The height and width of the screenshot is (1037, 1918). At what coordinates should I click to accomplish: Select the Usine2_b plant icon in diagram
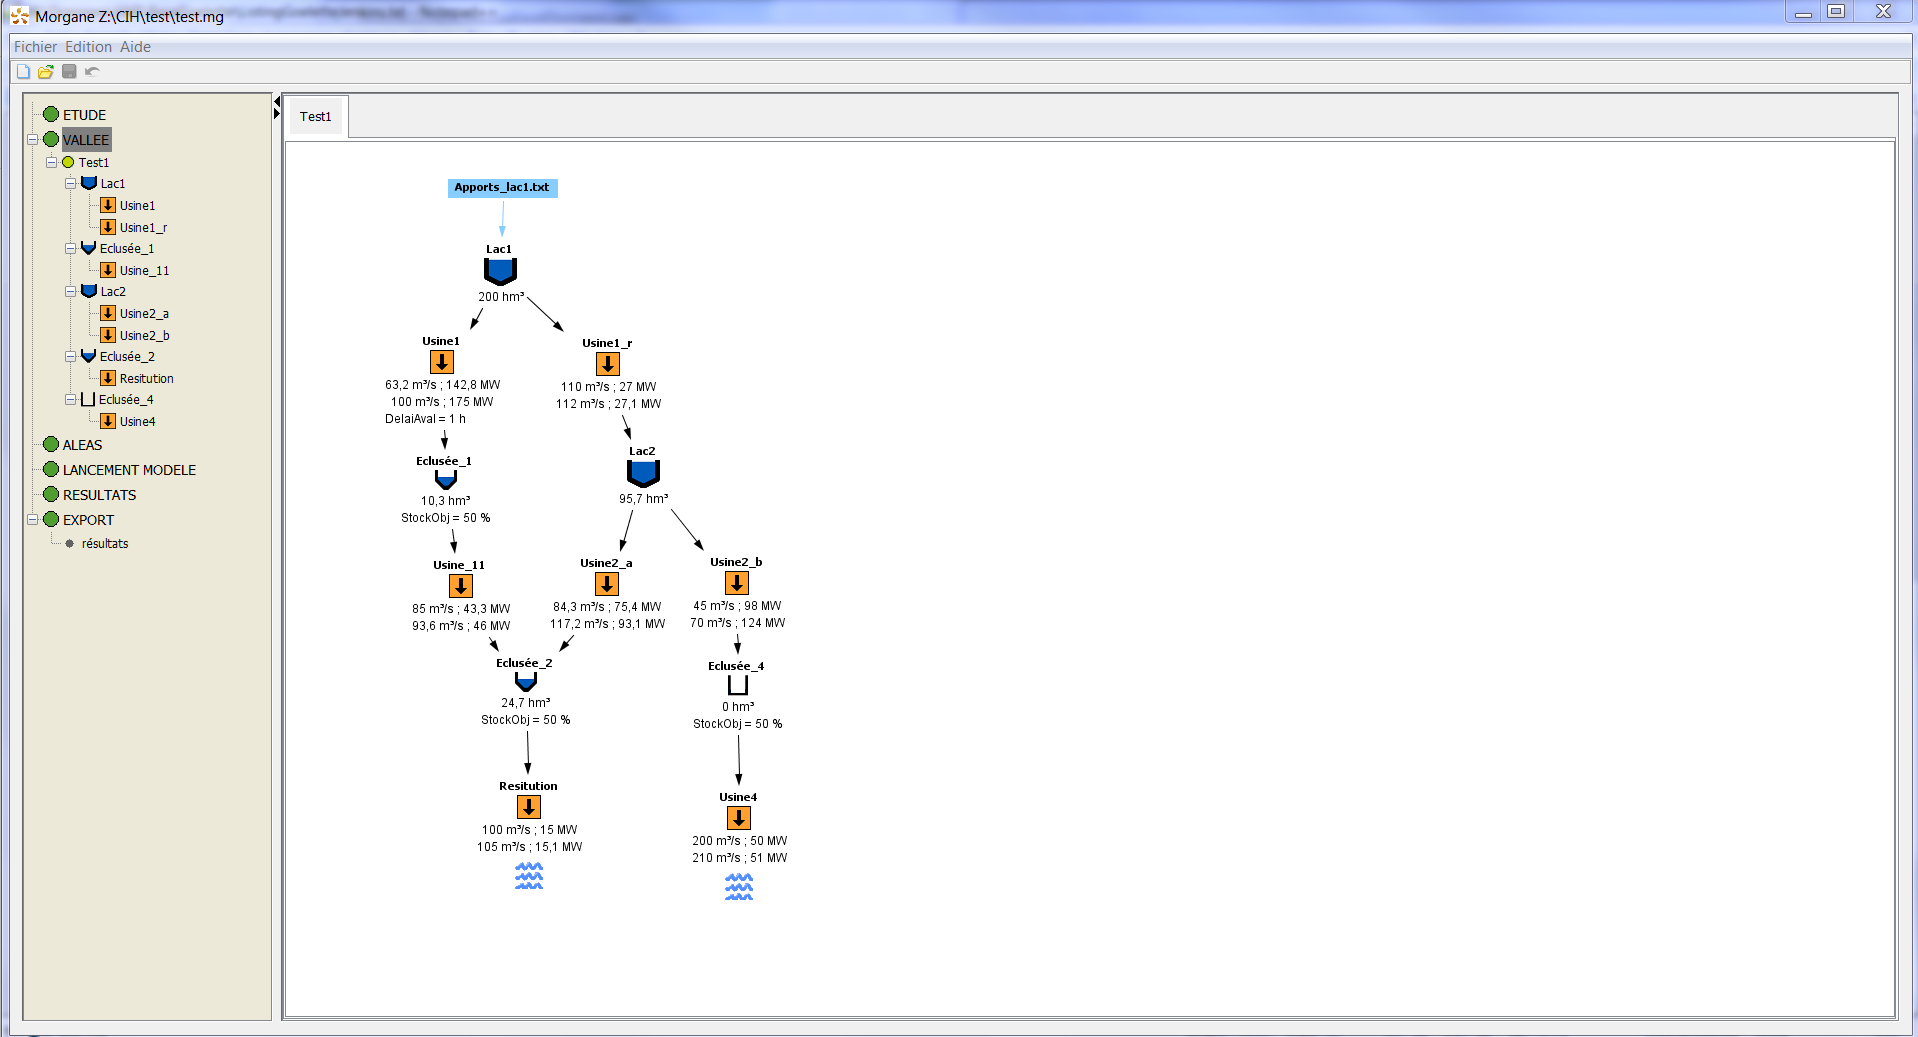click(736, 583)
